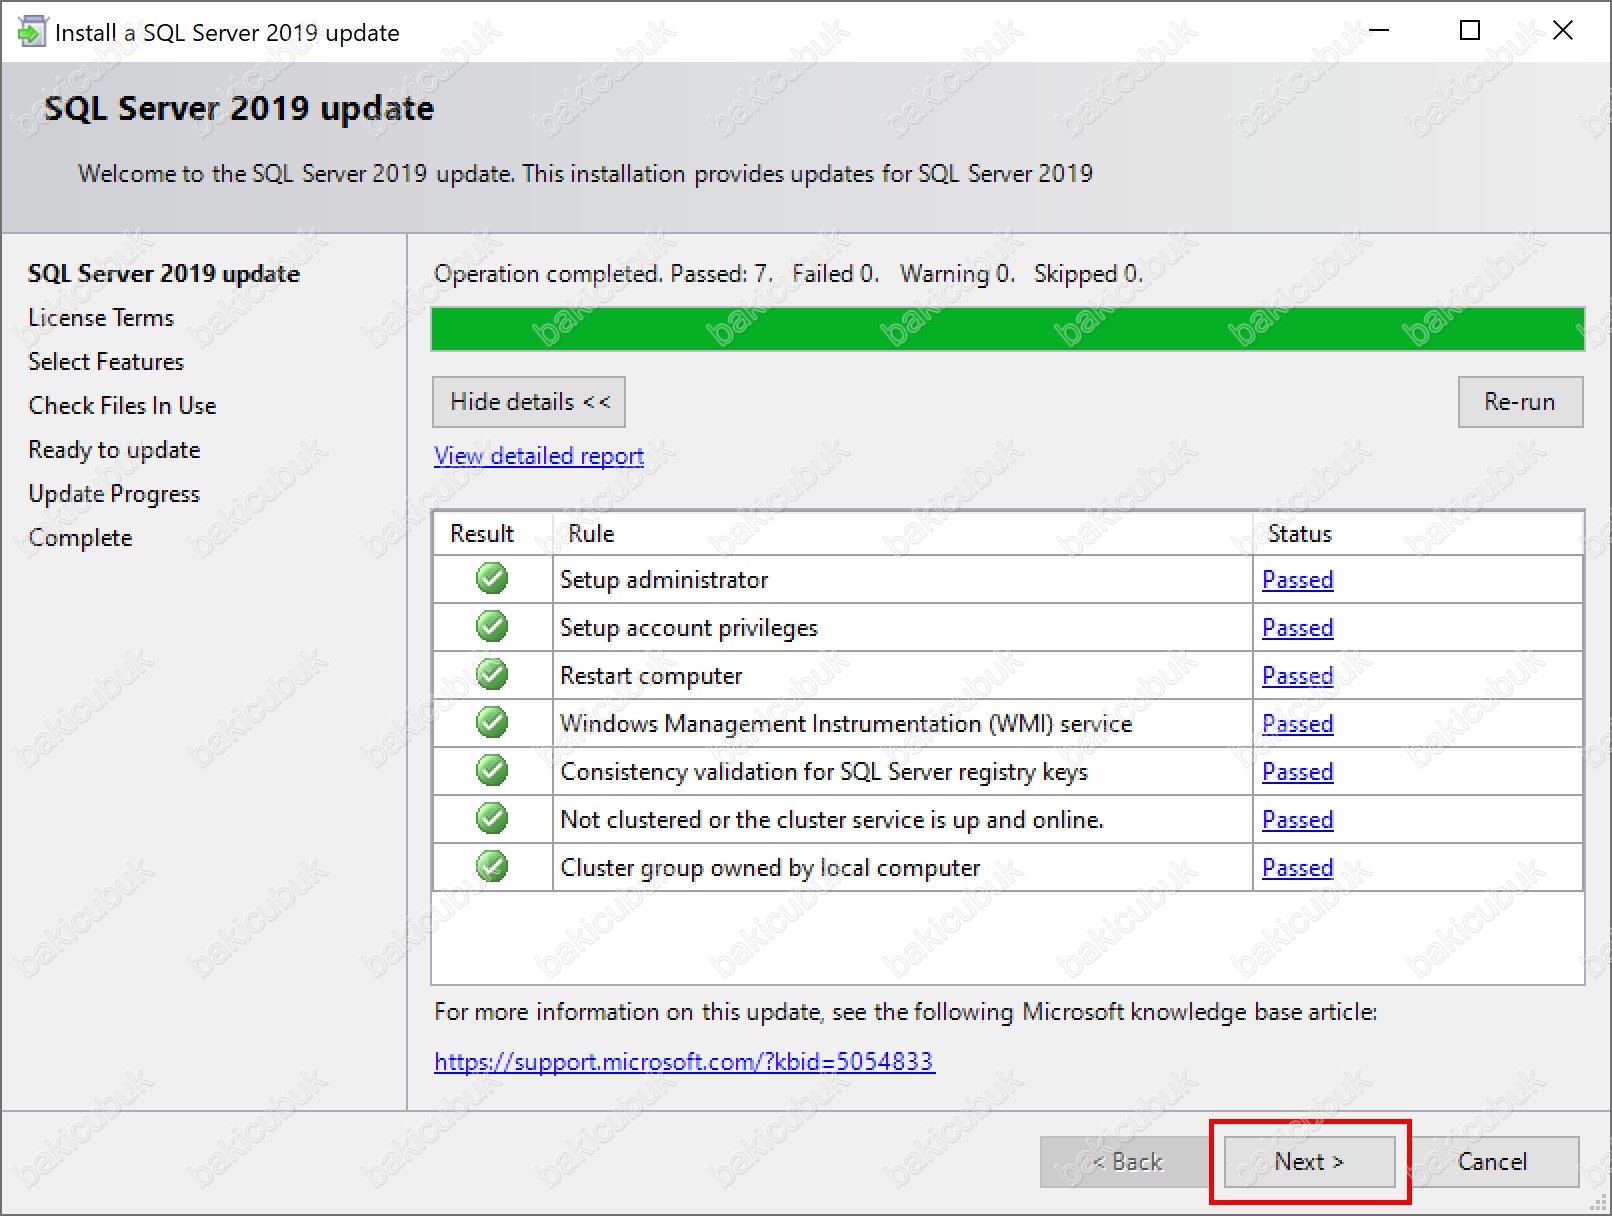Open the View detailed report link

539,456
